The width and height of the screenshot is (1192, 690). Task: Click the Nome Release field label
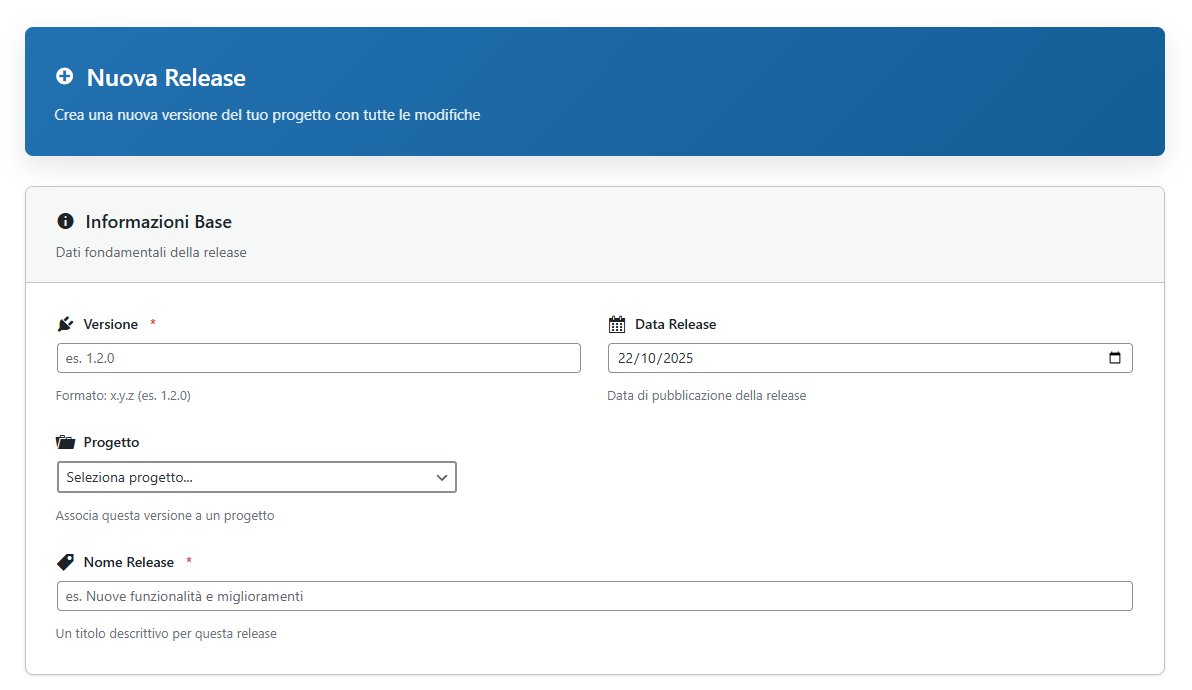tap(128, 562)
